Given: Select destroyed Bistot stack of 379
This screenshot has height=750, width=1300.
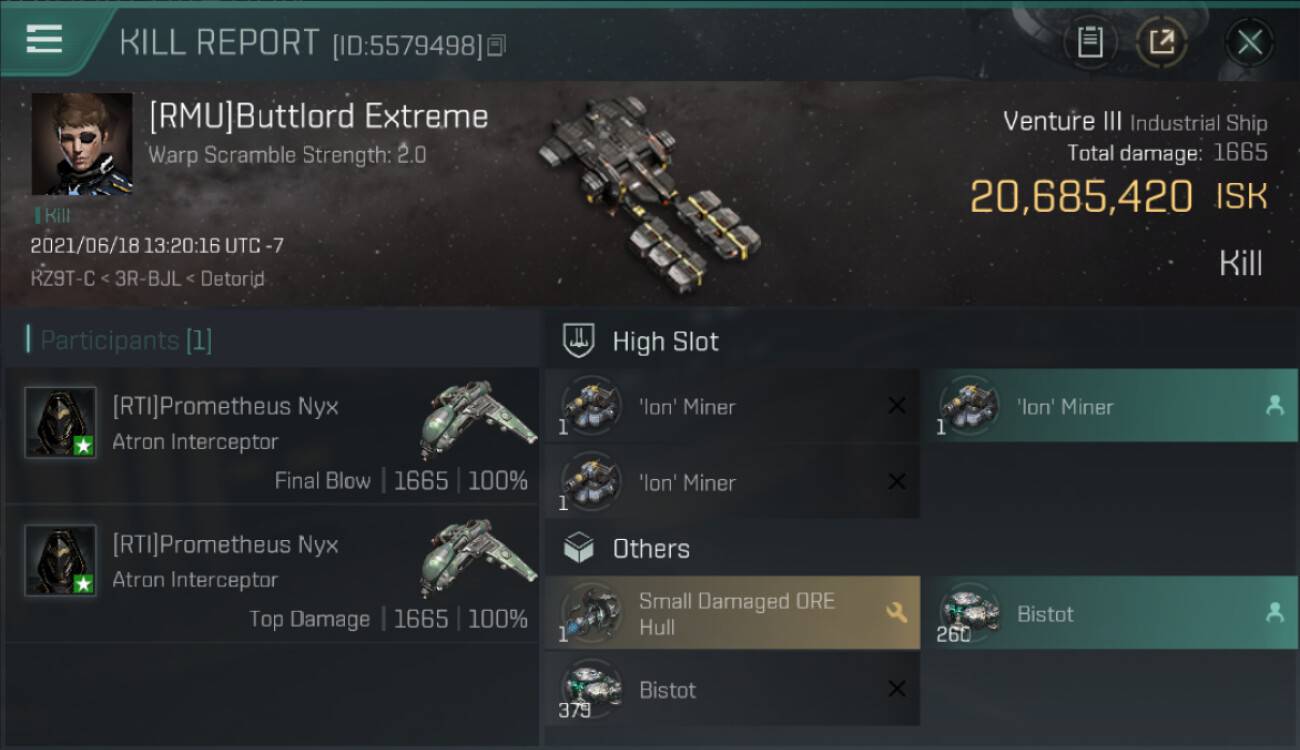Looking at the screenshot, I should coord(732,689).
